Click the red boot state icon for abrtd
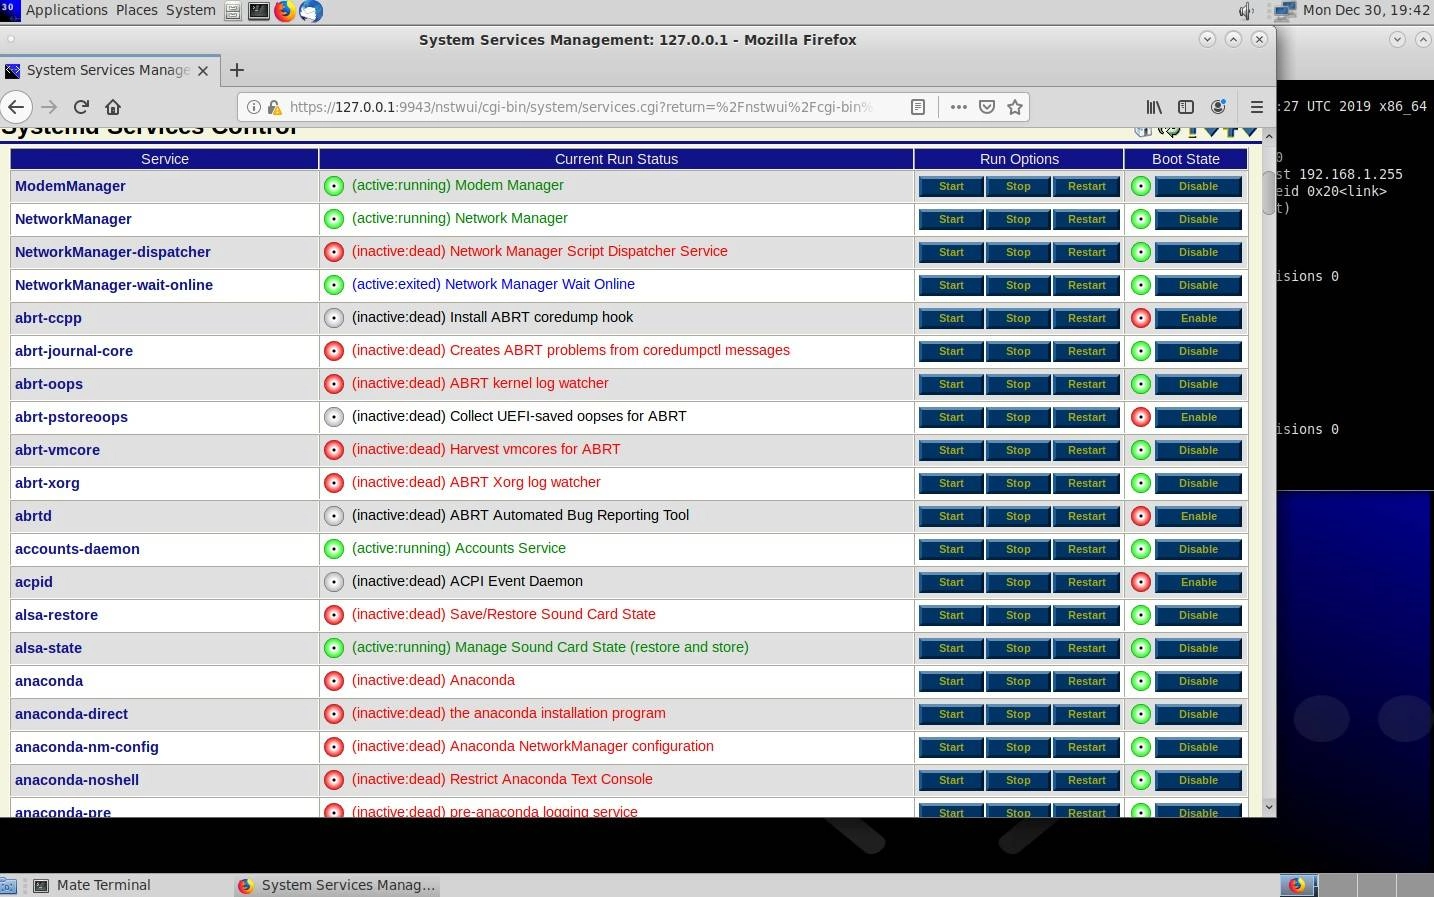 point(1140,516)
